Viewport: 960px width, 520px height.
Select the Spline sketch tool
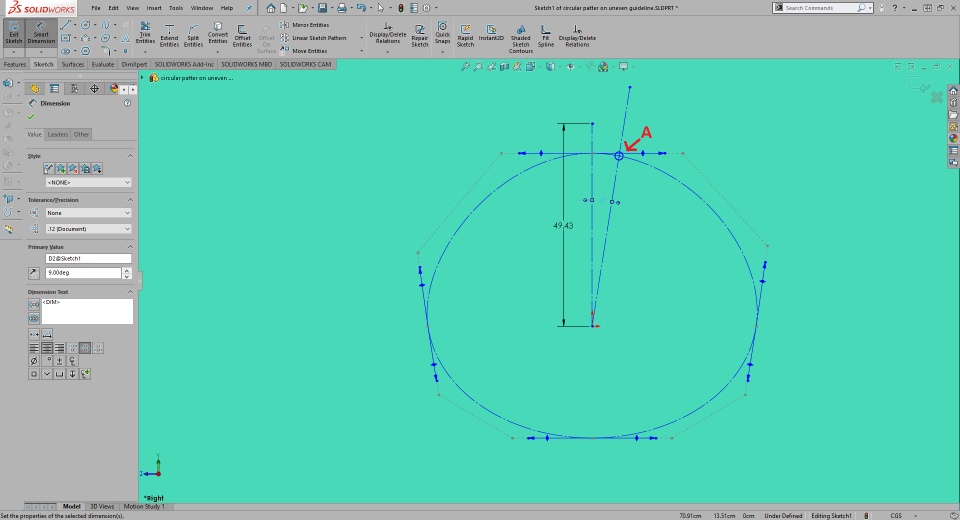coord(105,25)
